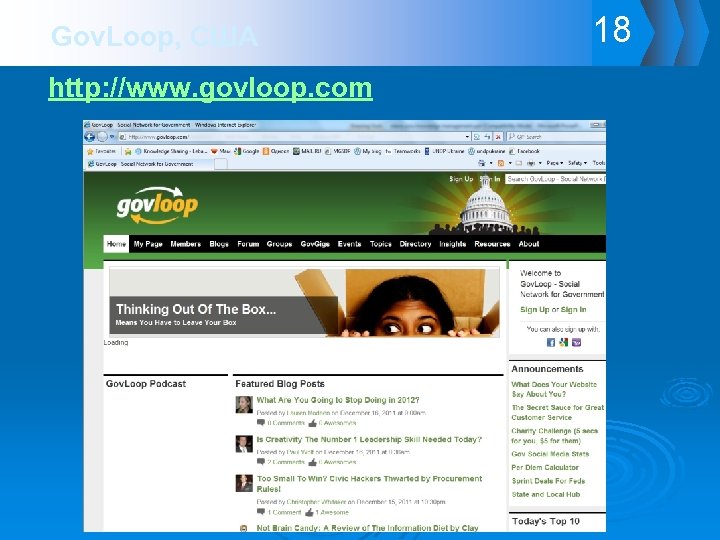Click the govloop logo in header
Viewport: 720px width, 540px height.
157,205
